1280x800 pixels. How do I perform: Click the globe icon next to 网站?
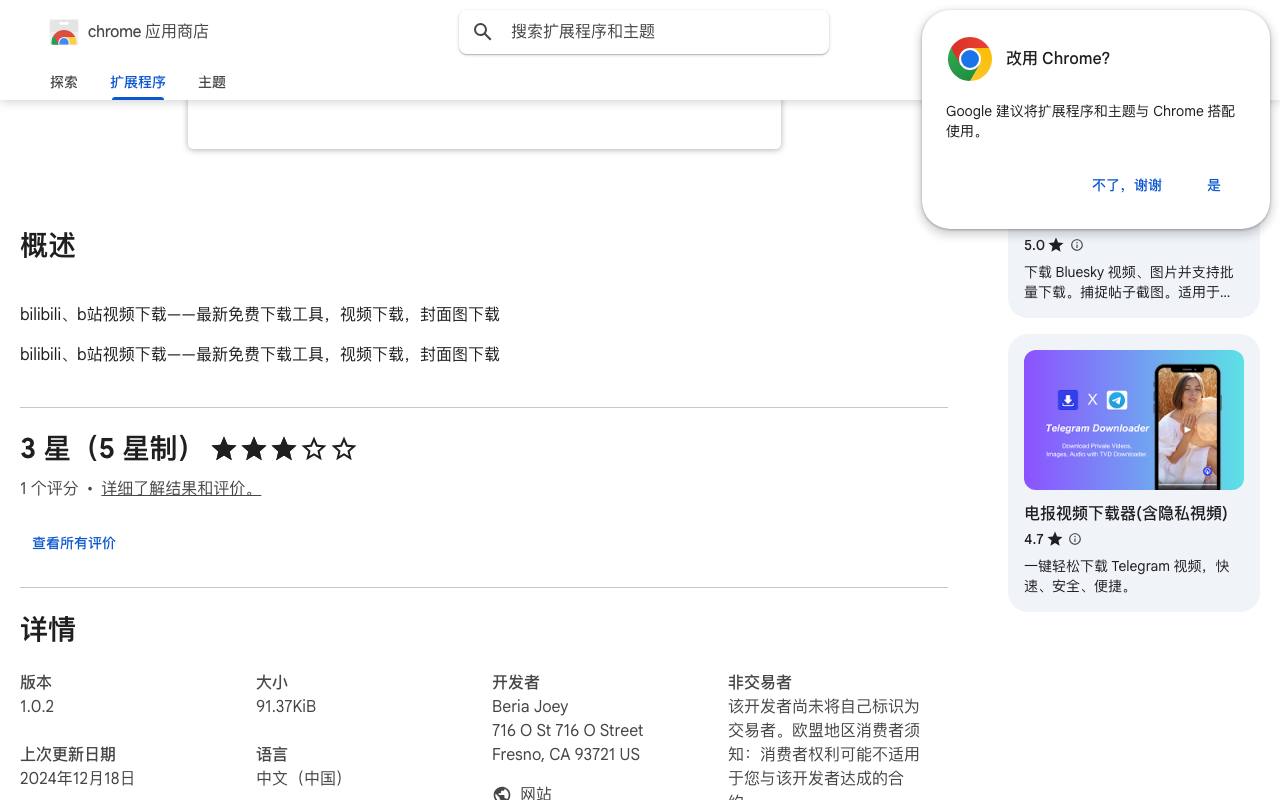(502, 793)
